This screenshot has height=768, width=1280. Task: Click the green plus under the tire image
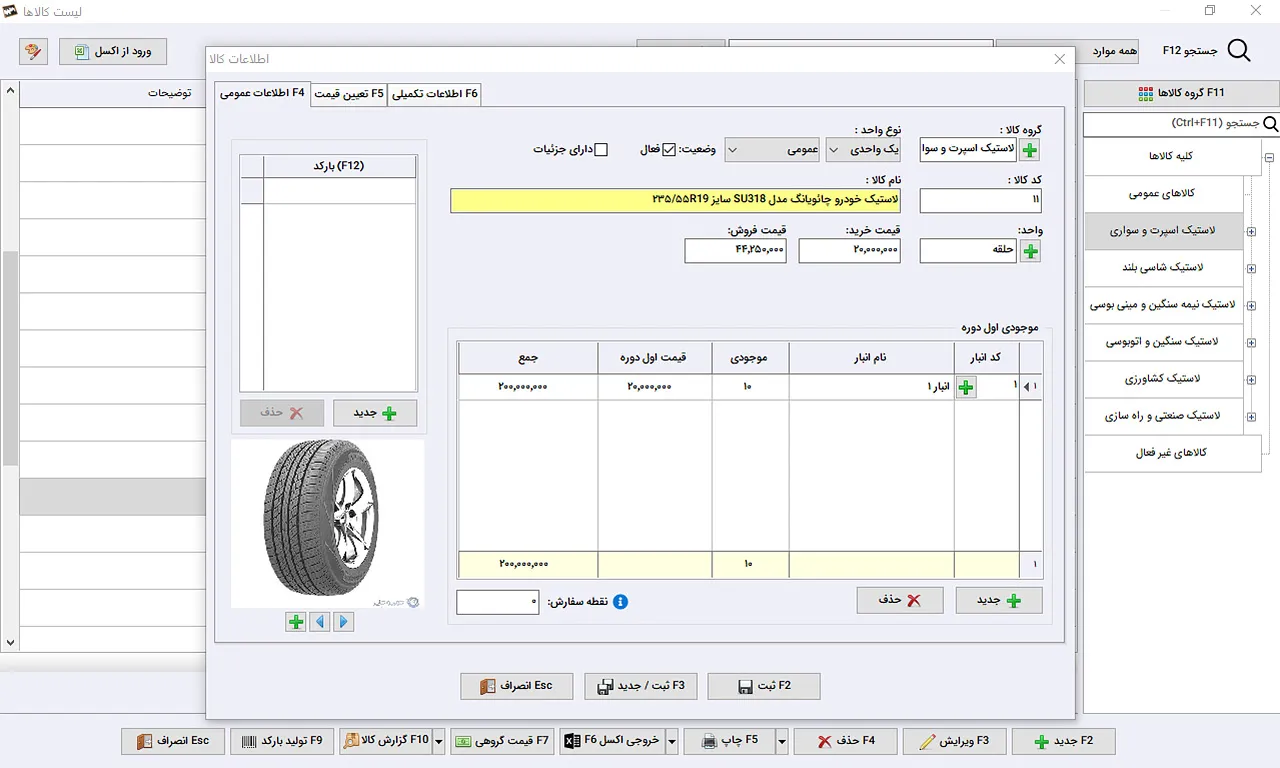click(295, 622)
